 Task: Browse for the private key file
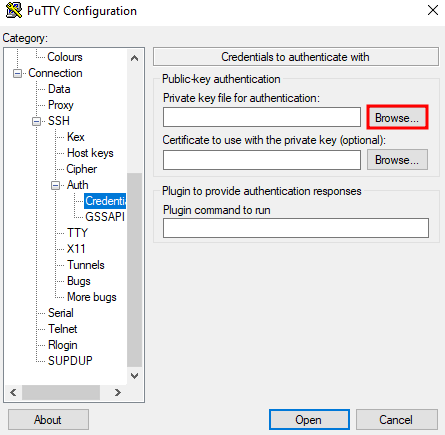coord(397,118)
